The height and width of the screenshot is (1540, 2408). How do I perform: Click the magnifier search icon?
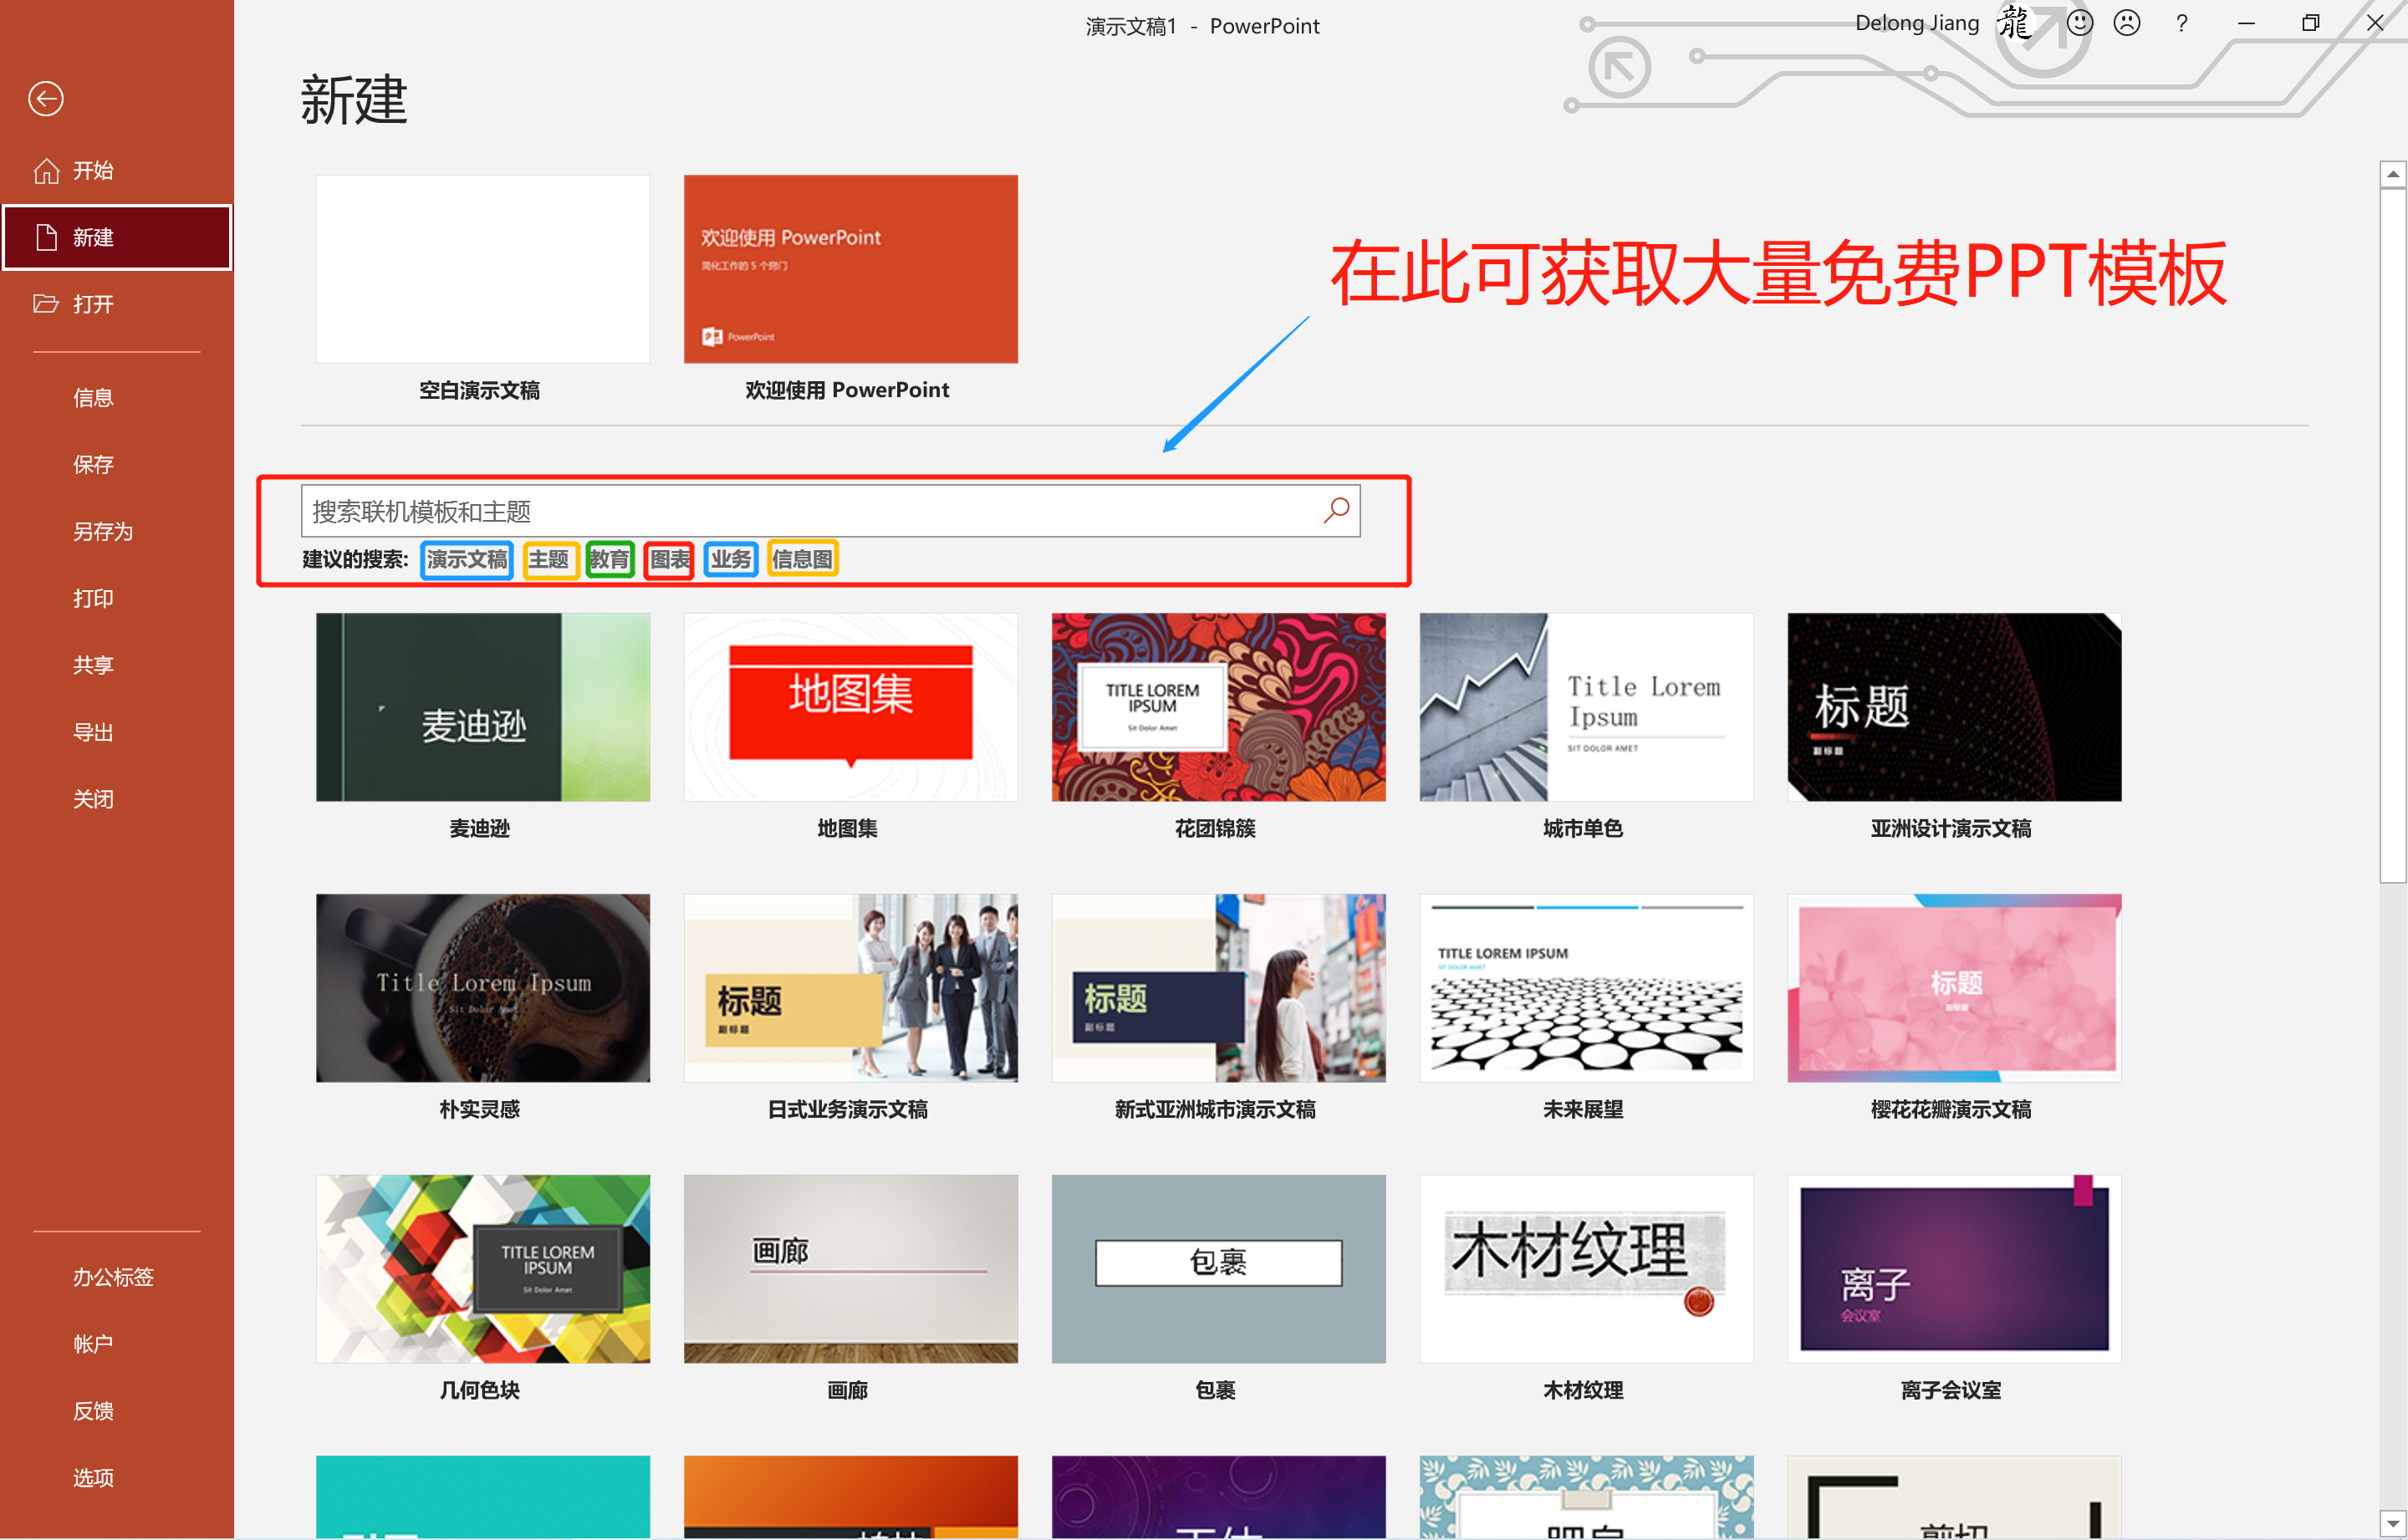pyautogui.click(x=1336, y=511)
